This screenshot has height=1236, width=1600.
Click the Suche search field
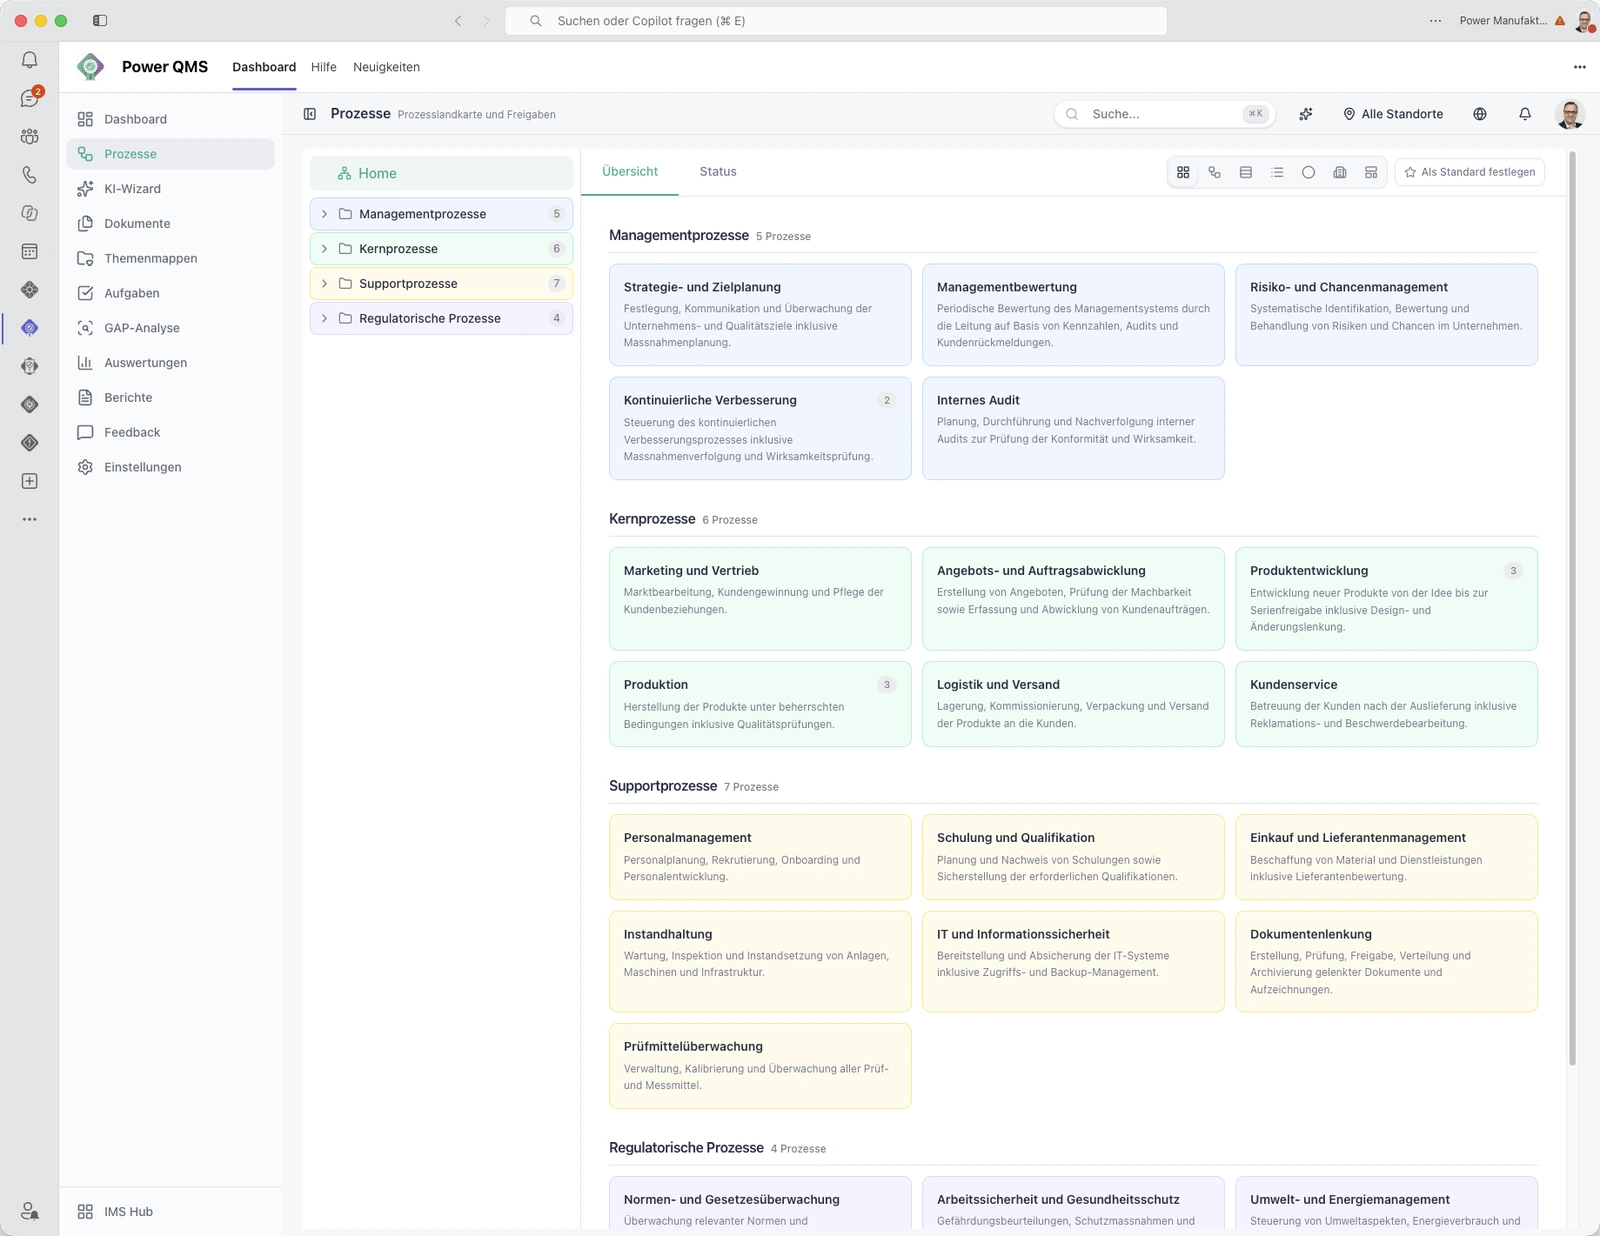tap(1165, 114)
